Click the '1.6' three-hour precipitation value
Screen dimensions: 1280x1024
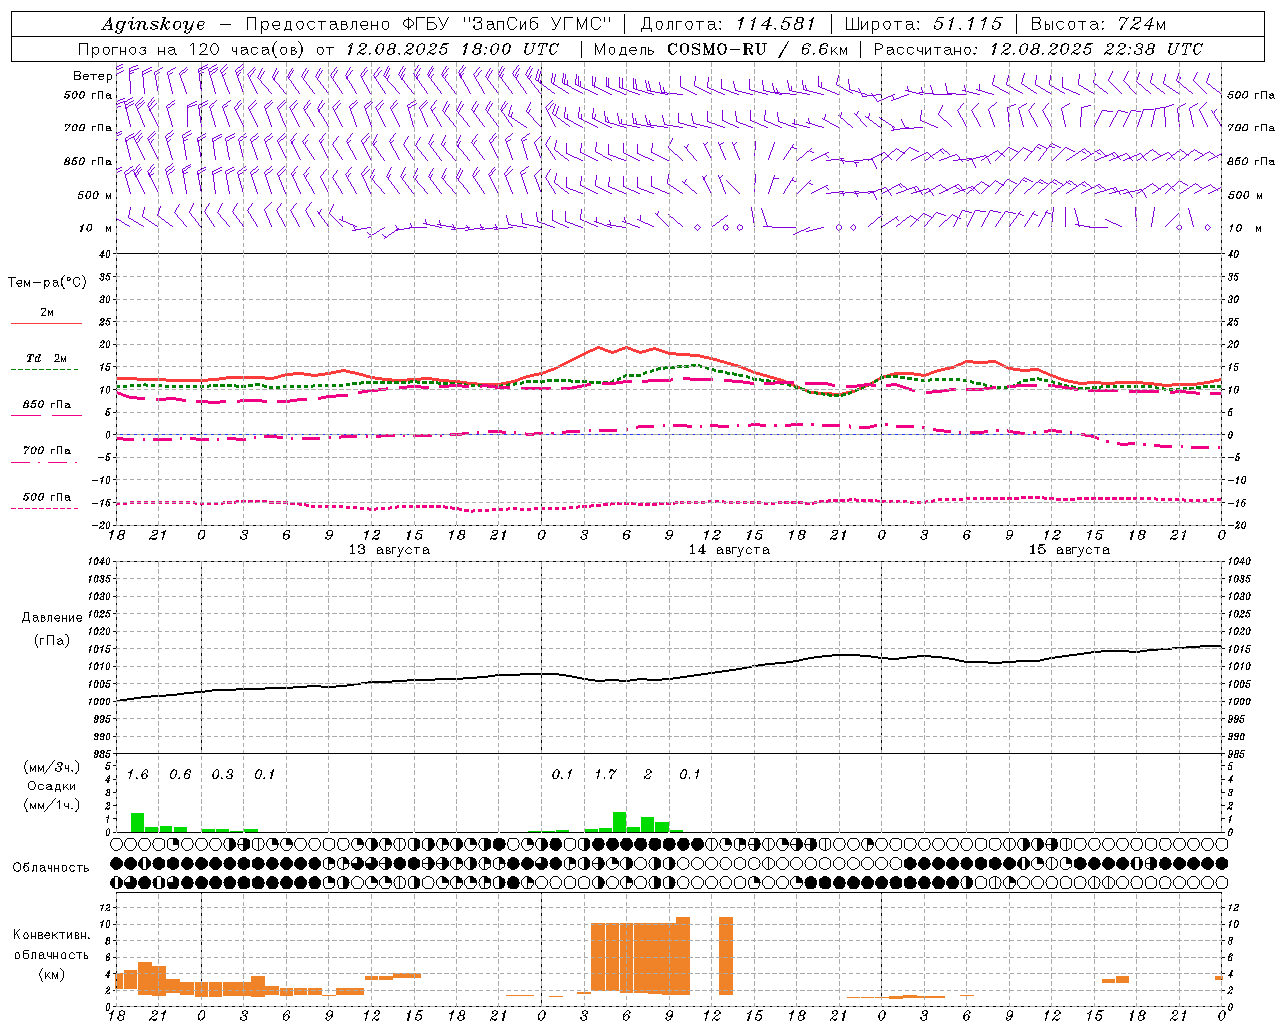(137, 775)
